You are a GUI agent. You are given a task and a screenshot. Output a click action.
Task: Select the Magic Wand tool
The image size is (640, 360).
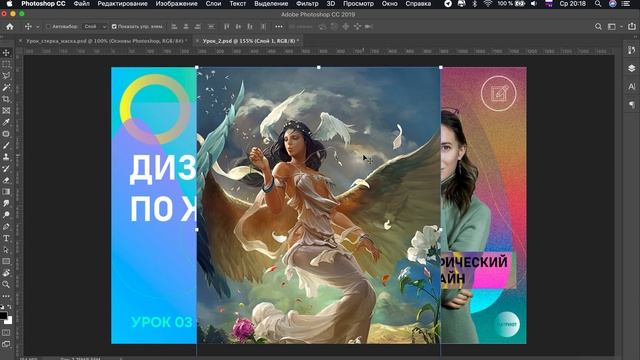click(x=6, y=87)
